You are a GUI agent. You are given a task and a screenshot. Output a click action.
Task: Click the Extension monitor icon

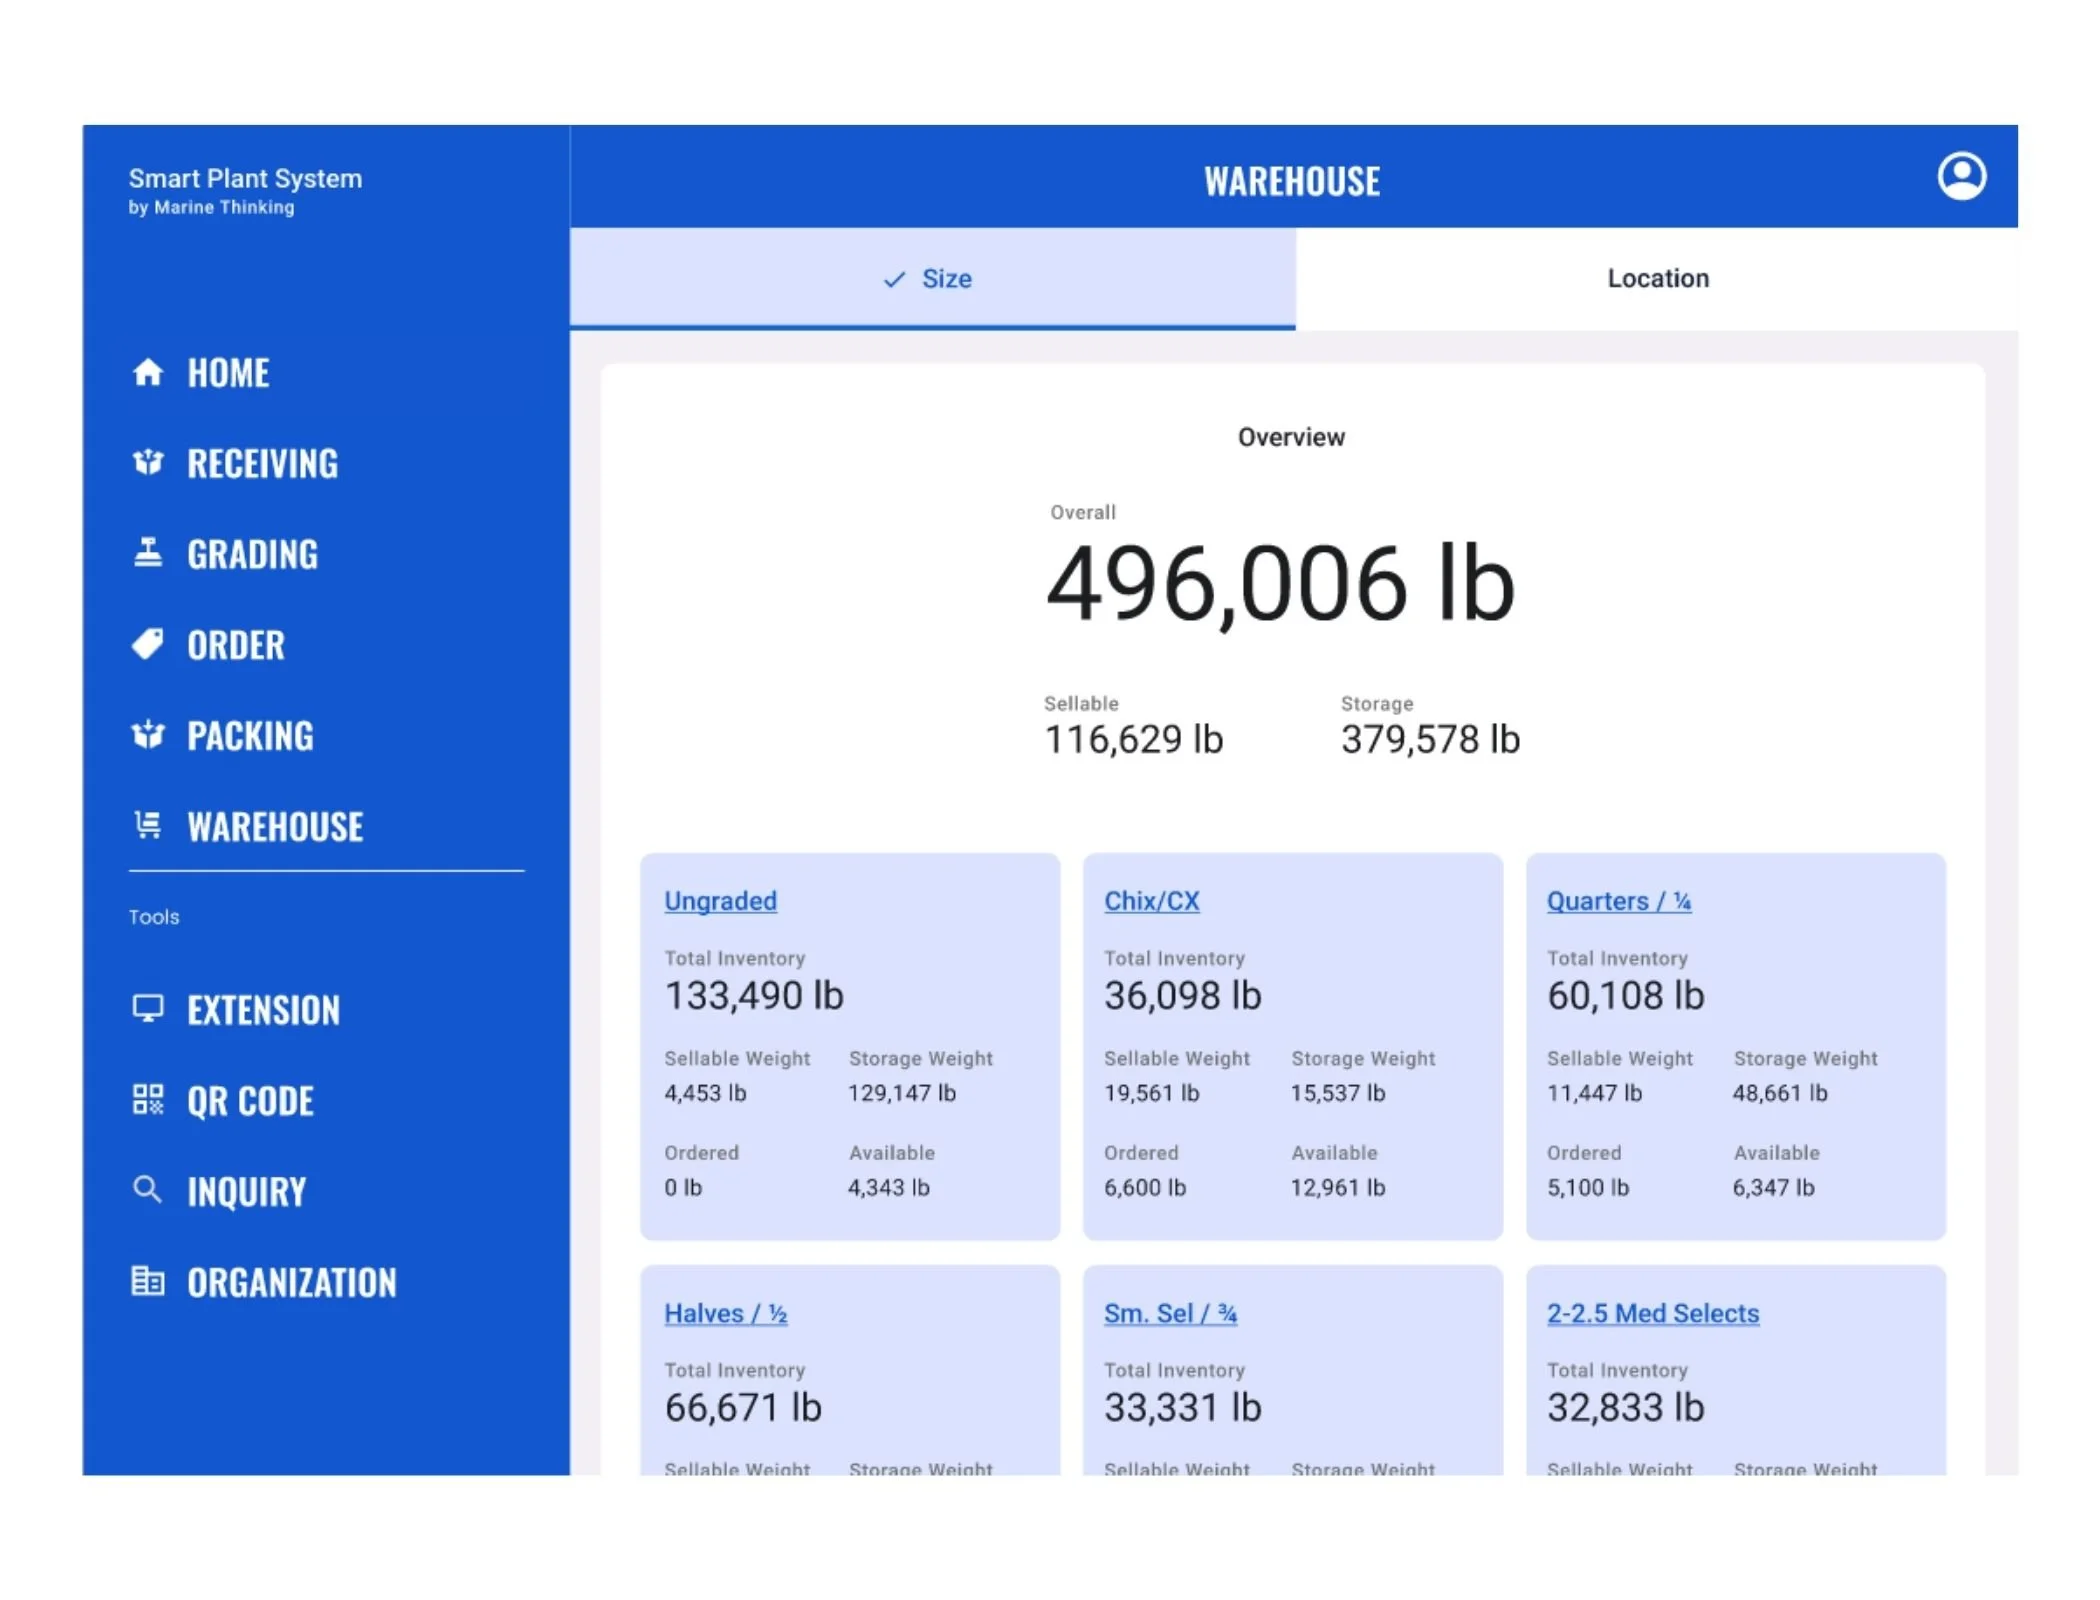pos(147,1008)
